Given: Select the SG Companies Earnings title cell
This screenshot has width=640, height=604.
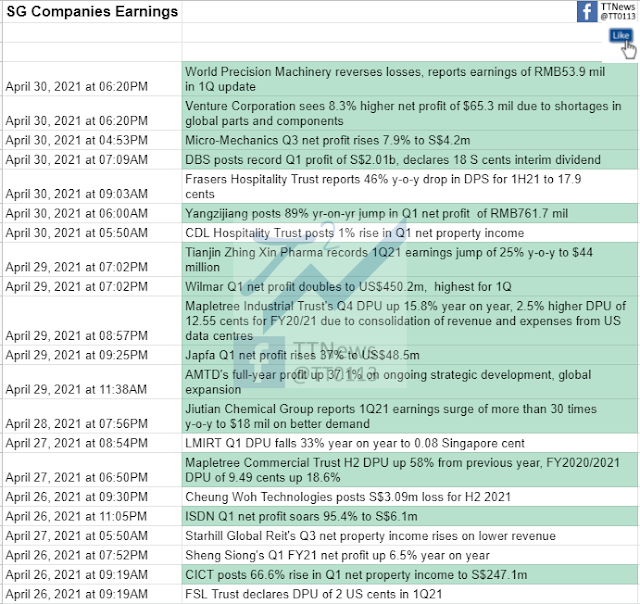Looking at the screenshot, I should pyautogui.click(x=92, y=11).
